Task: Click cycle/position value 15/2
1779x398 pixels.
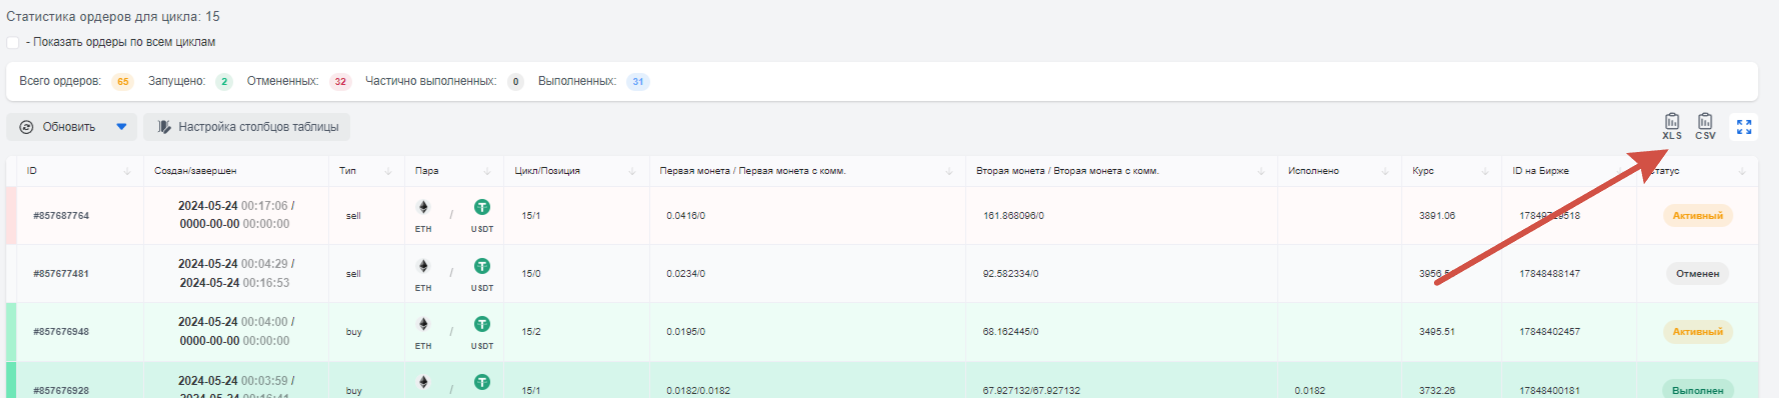Action: pyautogui.click(x=531, y=332)
